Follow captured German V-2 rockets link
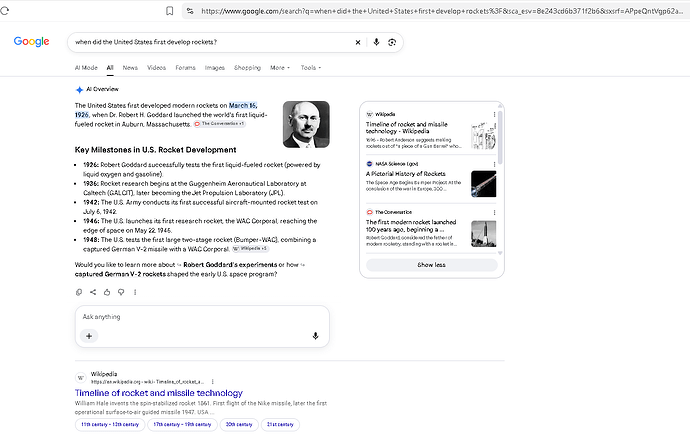The width and height of the screenshot is (690, 436). tap(120, 274)
